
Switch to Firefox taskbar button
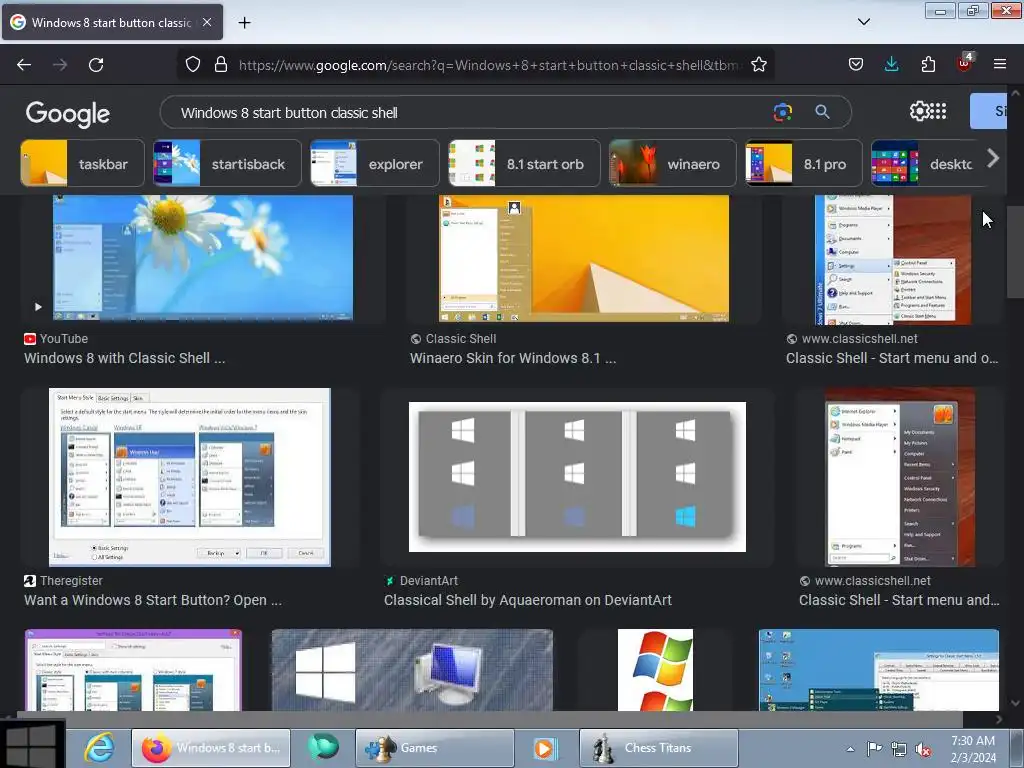click(x=210, y=748)
